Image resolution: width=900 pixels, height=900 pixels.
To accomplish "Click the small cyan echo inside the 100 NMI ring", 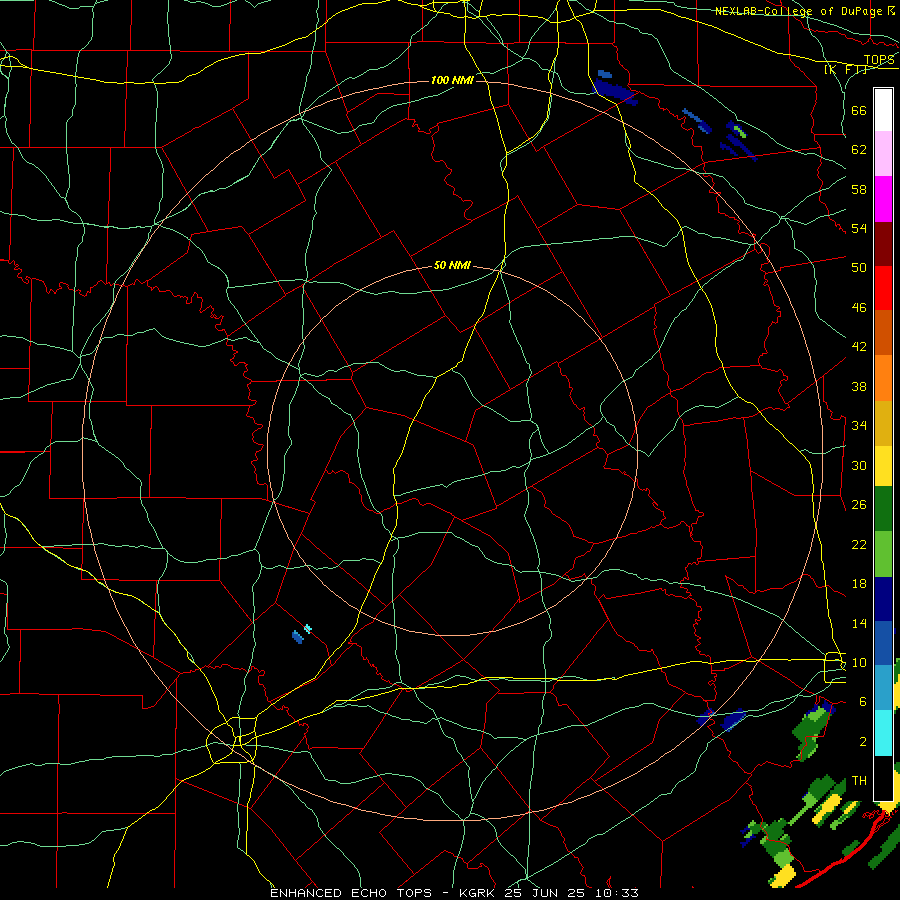I will click(x=308, y=629).
